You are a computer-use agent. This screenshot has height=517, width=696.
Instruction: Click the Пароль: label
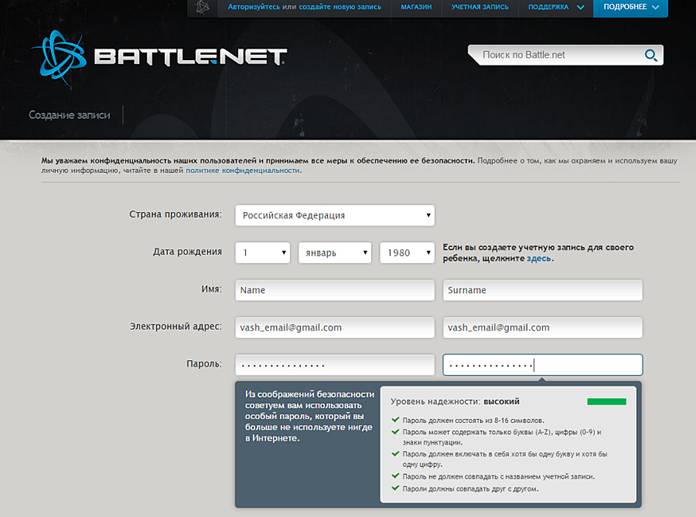click(x=204, y=364)
